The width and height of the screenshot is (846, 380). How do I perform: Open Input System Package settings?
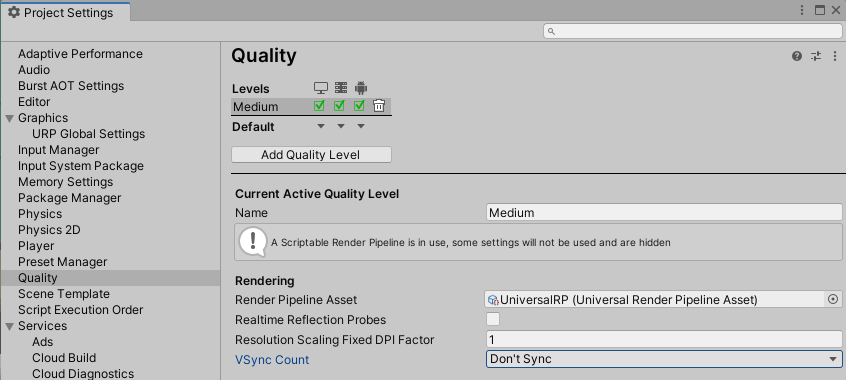pos(81,166)
